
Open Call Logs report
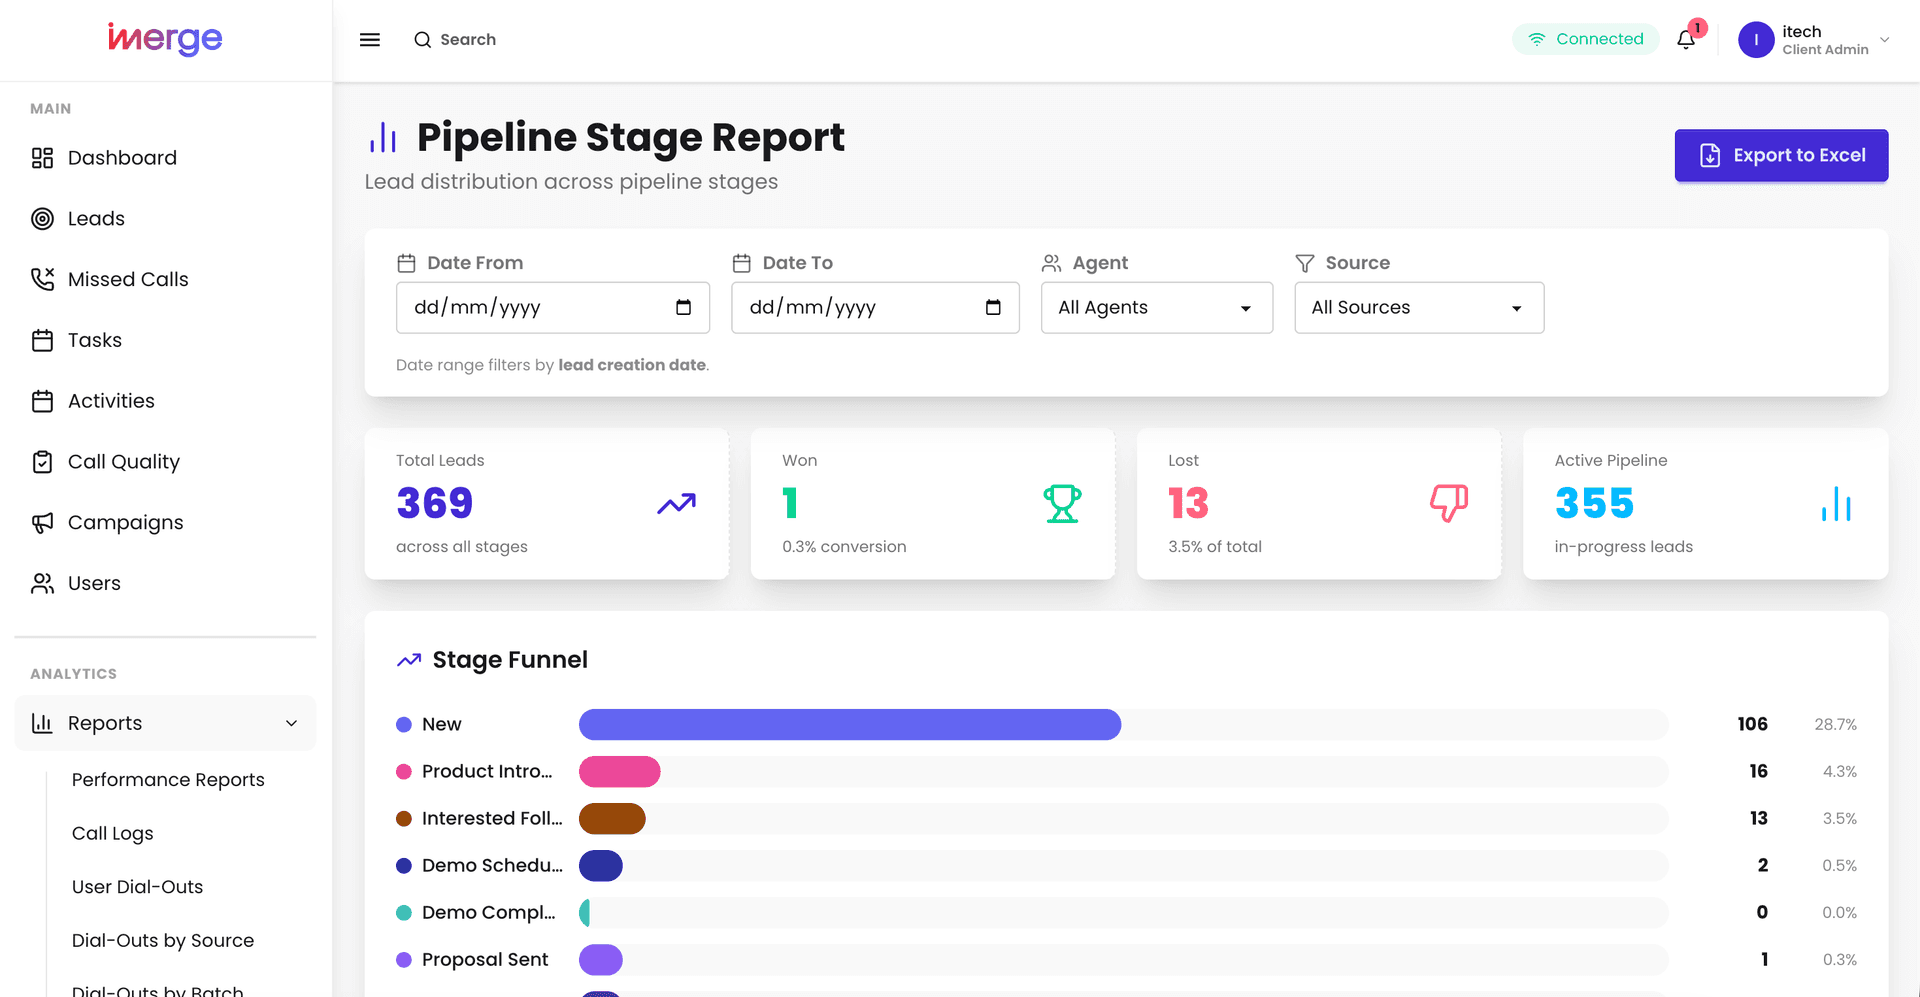pos(113,833)
